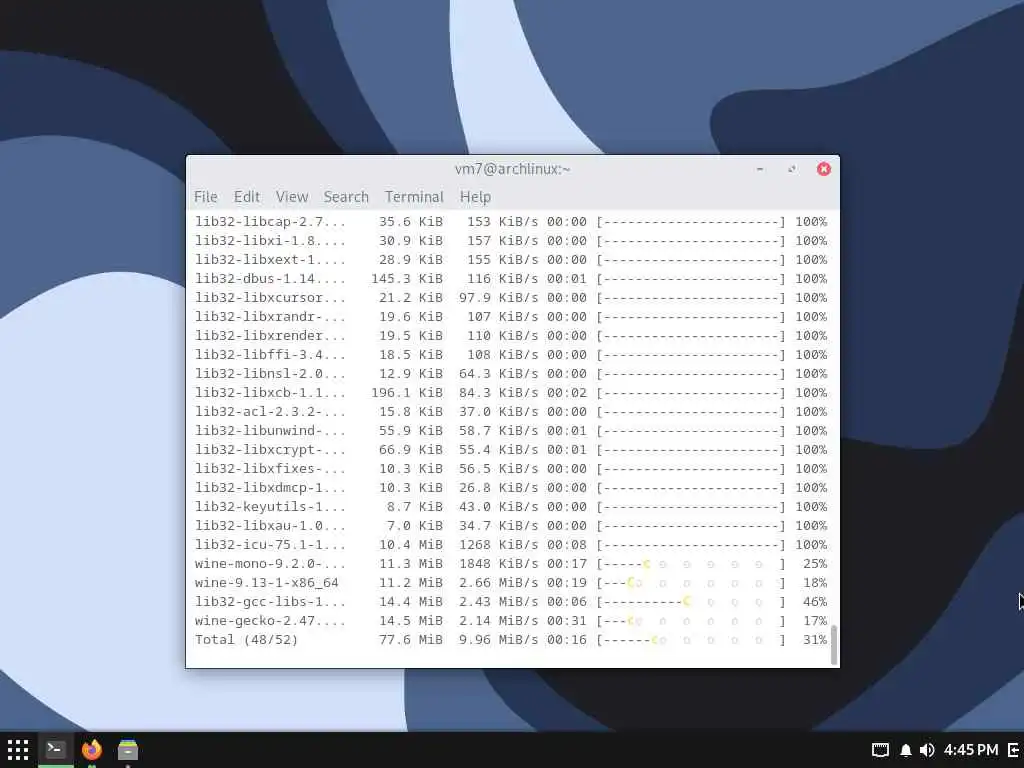Image resolution: width=1024 pixels, height=768 pixels.
Task: Click the text lib32-libnsl-2.0...
Action: 258,374
